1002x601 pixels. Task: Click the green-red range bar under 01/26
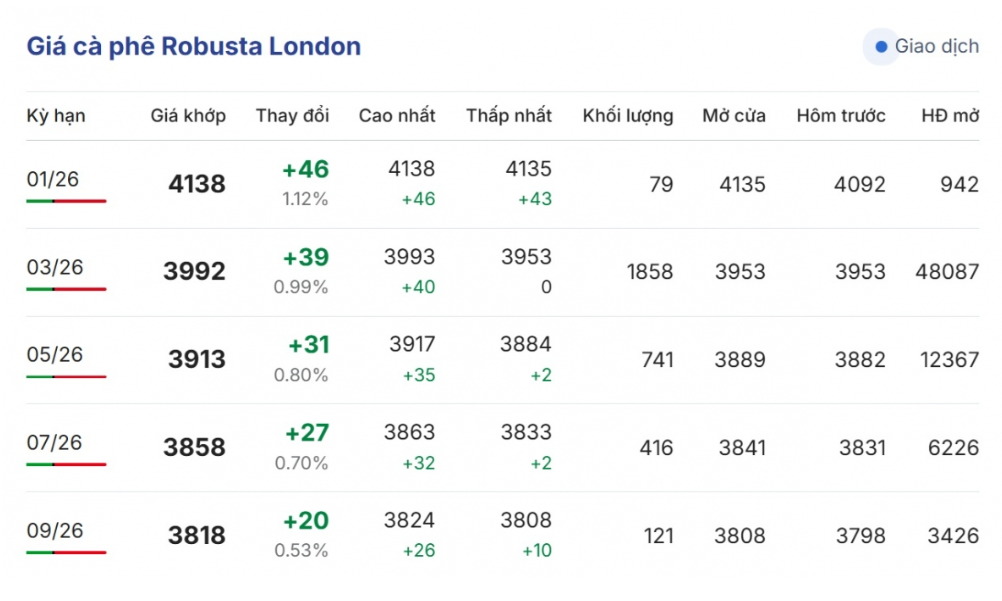pos(66,201)
